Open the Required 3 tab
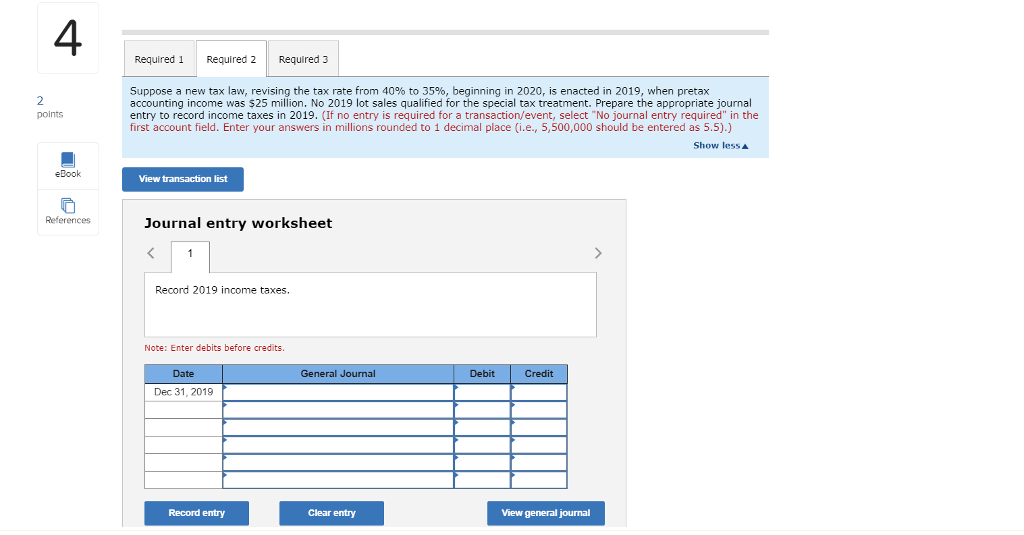 tap(303, 59)
